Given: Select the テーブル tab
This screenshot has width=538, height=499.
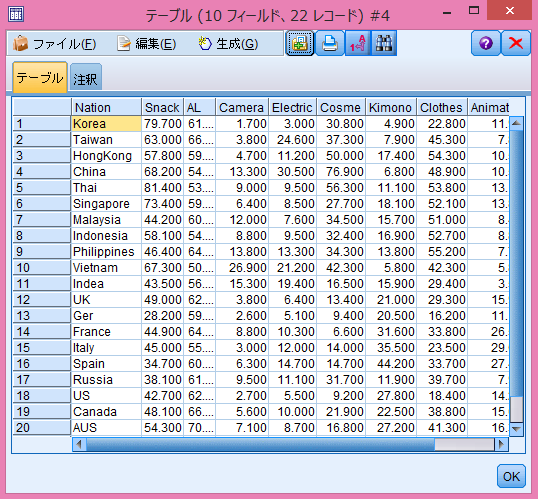Looking at the screenshot, I should (x=40, y=78).
